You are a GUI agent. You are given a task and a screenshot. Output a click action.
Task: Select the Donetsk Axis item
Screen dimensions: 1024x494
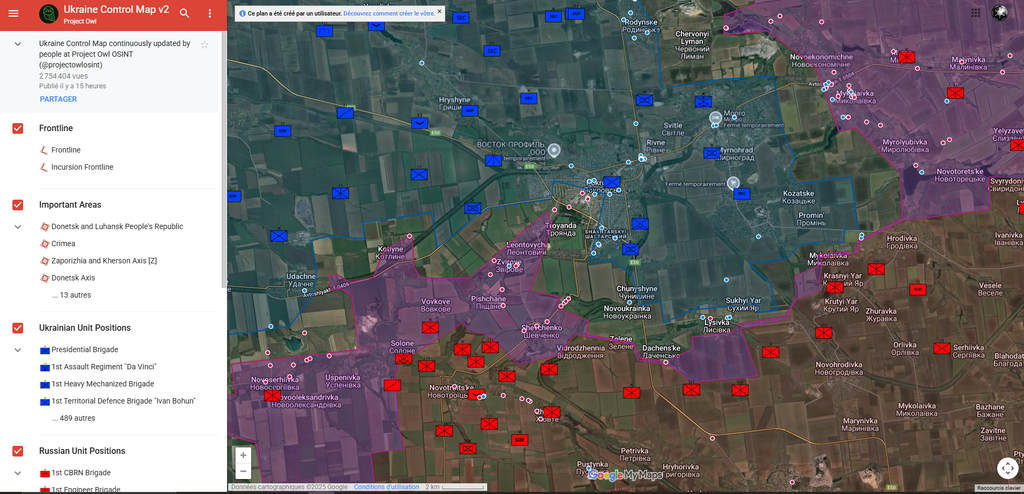(x=73, y=278)
